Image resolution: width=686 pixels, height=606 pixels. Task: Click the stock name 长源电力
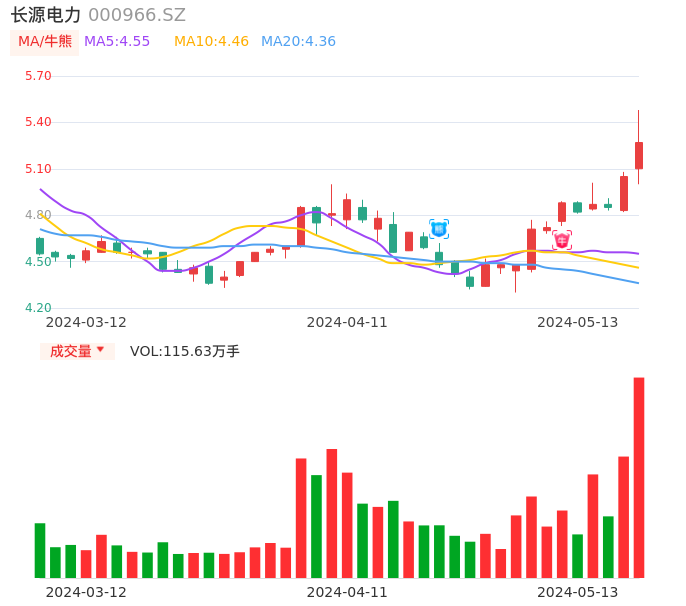46,15
